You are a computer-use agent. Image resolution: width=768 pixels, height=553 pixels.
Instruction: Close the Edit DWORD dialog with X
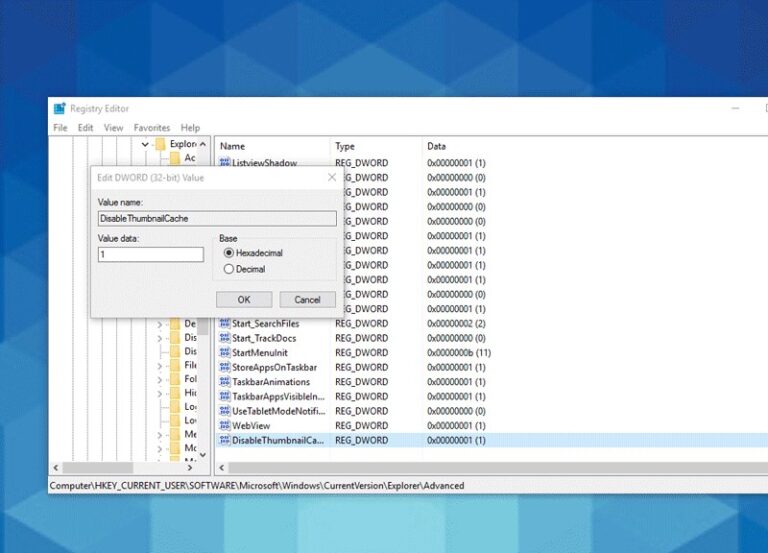pyautogui.click(x=332, y=177)
